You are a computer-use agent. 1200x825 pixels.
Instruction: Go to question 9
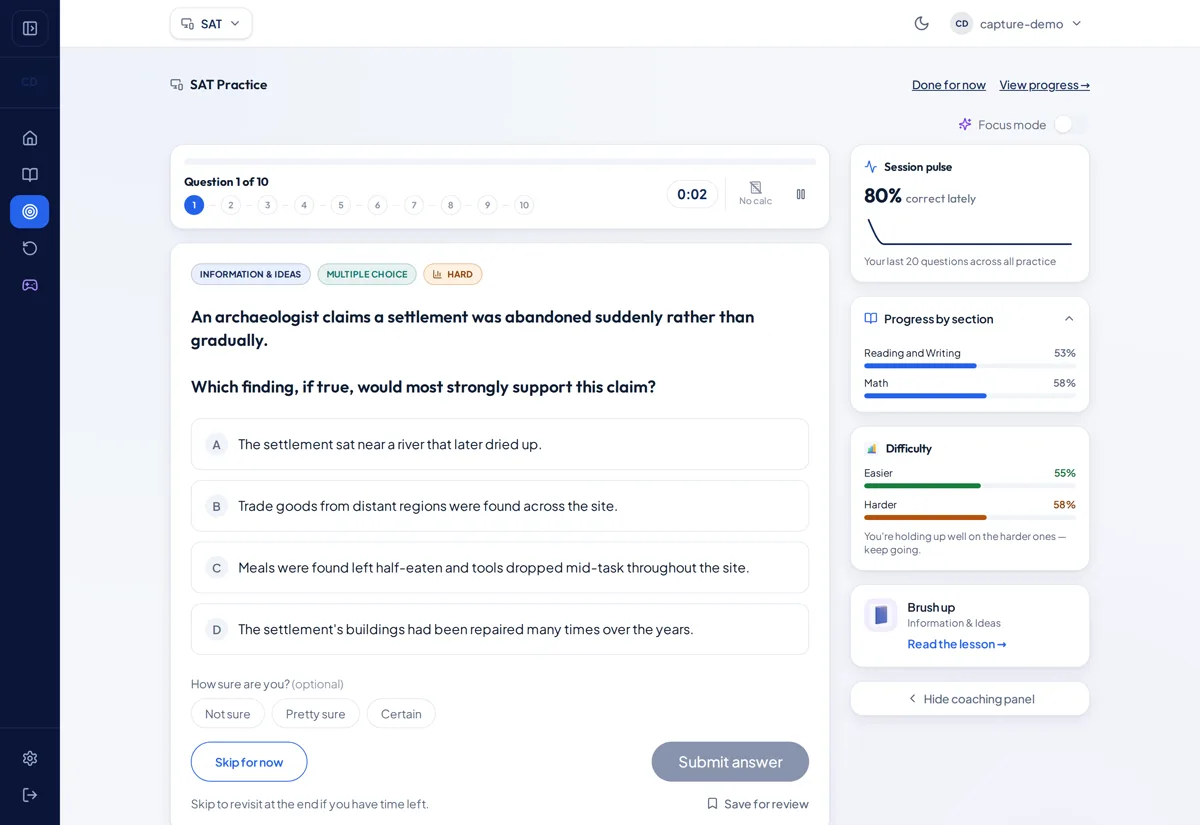pyautogui.click(x=487, y=205)
